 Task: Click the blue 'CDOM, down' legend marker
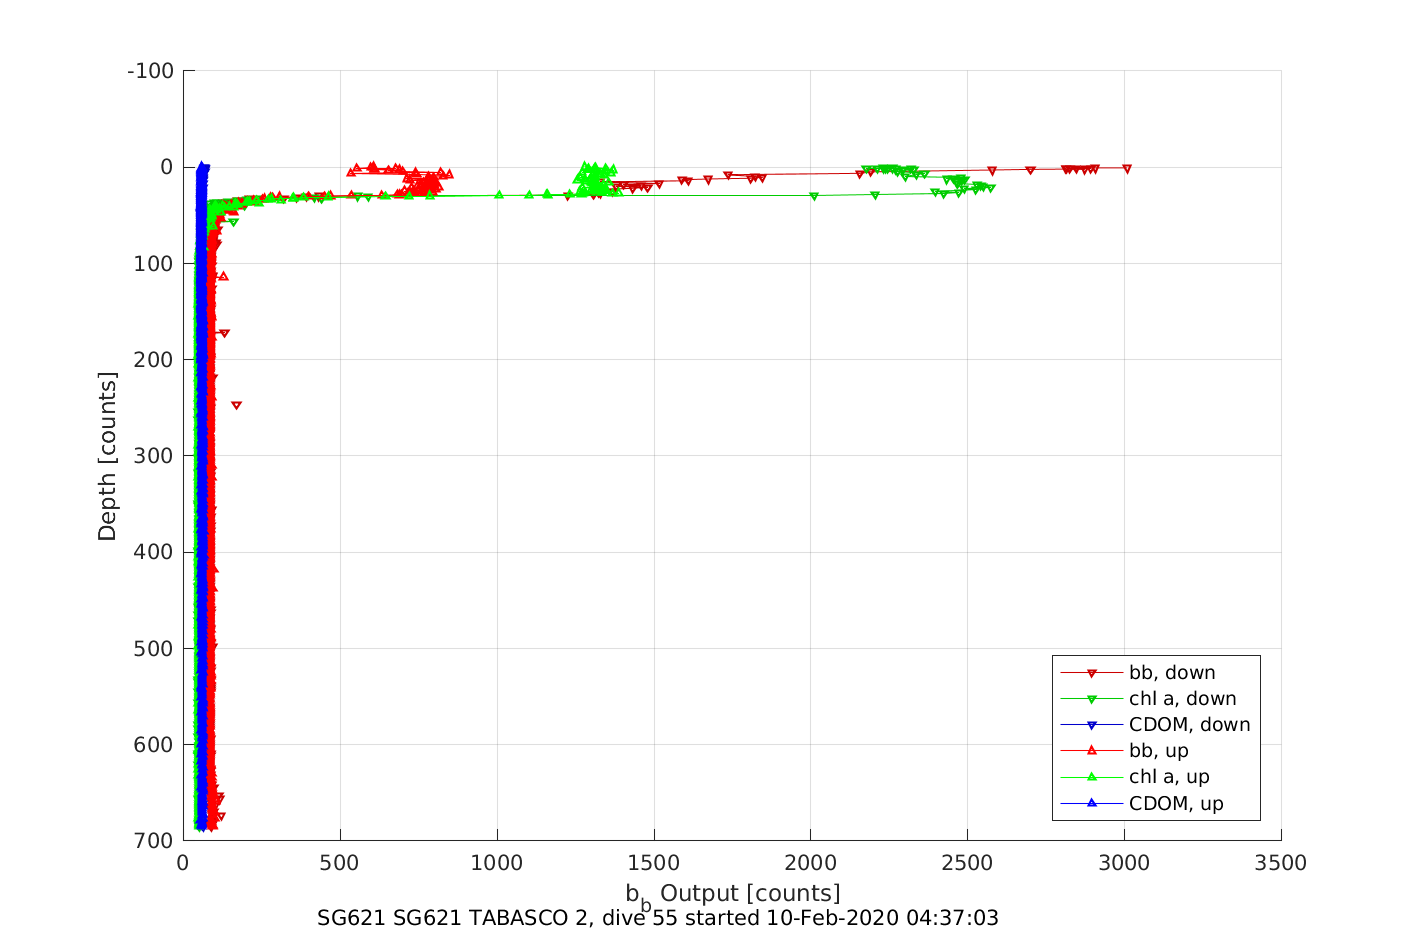tap(1092, 725)
